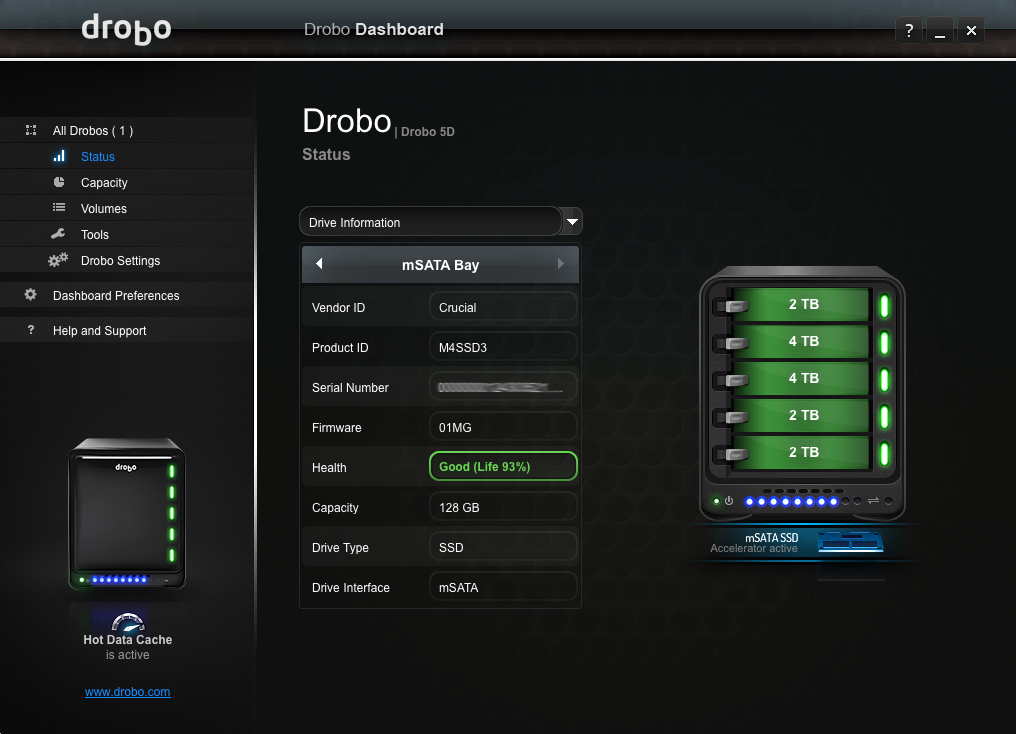
Task: Click the Drive Type field SSD
Action: pyautogui.click(x=503, y=547)
